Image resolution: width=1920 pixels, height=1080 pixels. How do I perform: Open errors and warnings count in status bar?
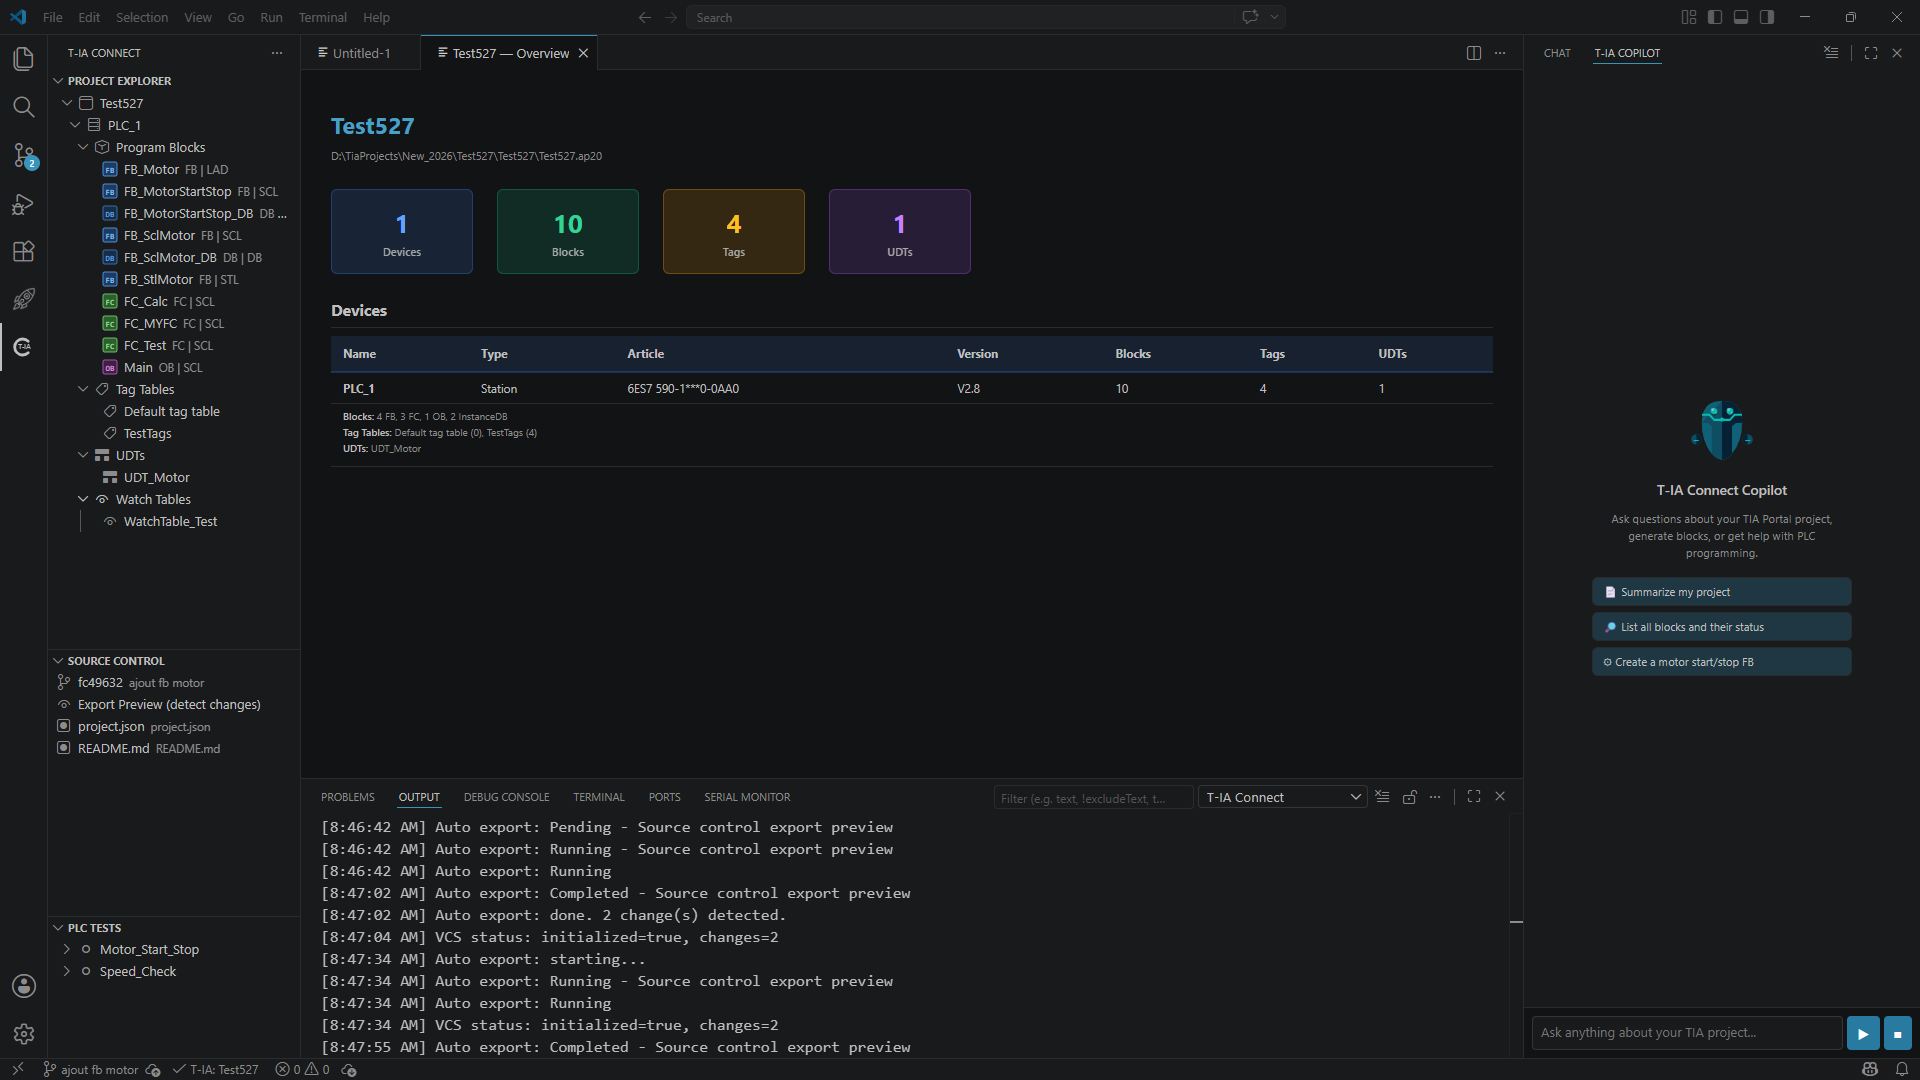click(x=302, y=1069)
